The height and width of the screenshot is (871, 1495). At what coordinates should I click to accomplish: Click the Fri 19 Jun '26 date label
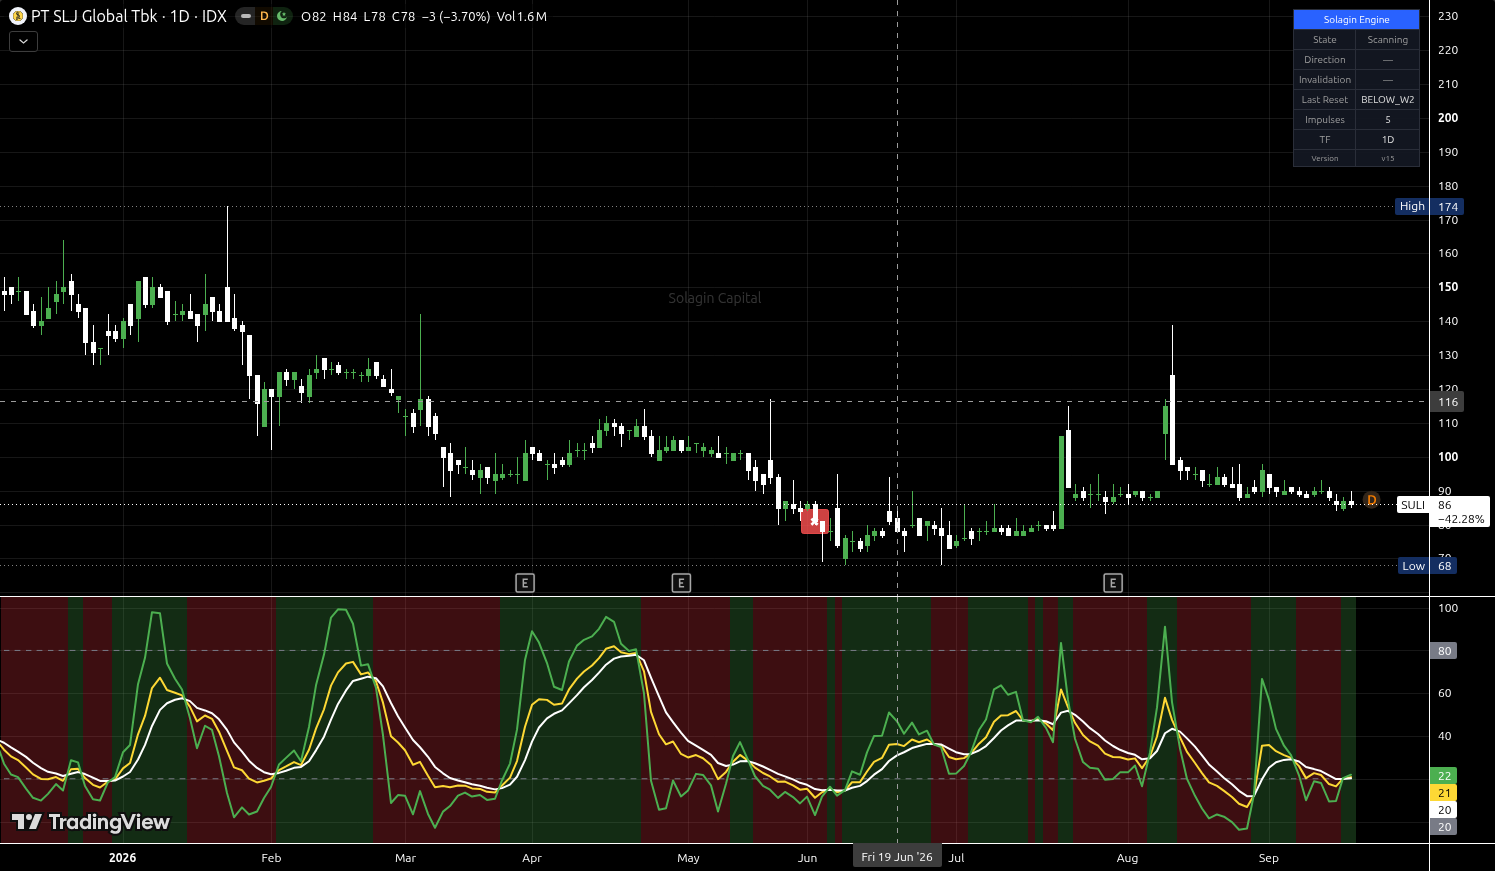(x=897, y=857)
